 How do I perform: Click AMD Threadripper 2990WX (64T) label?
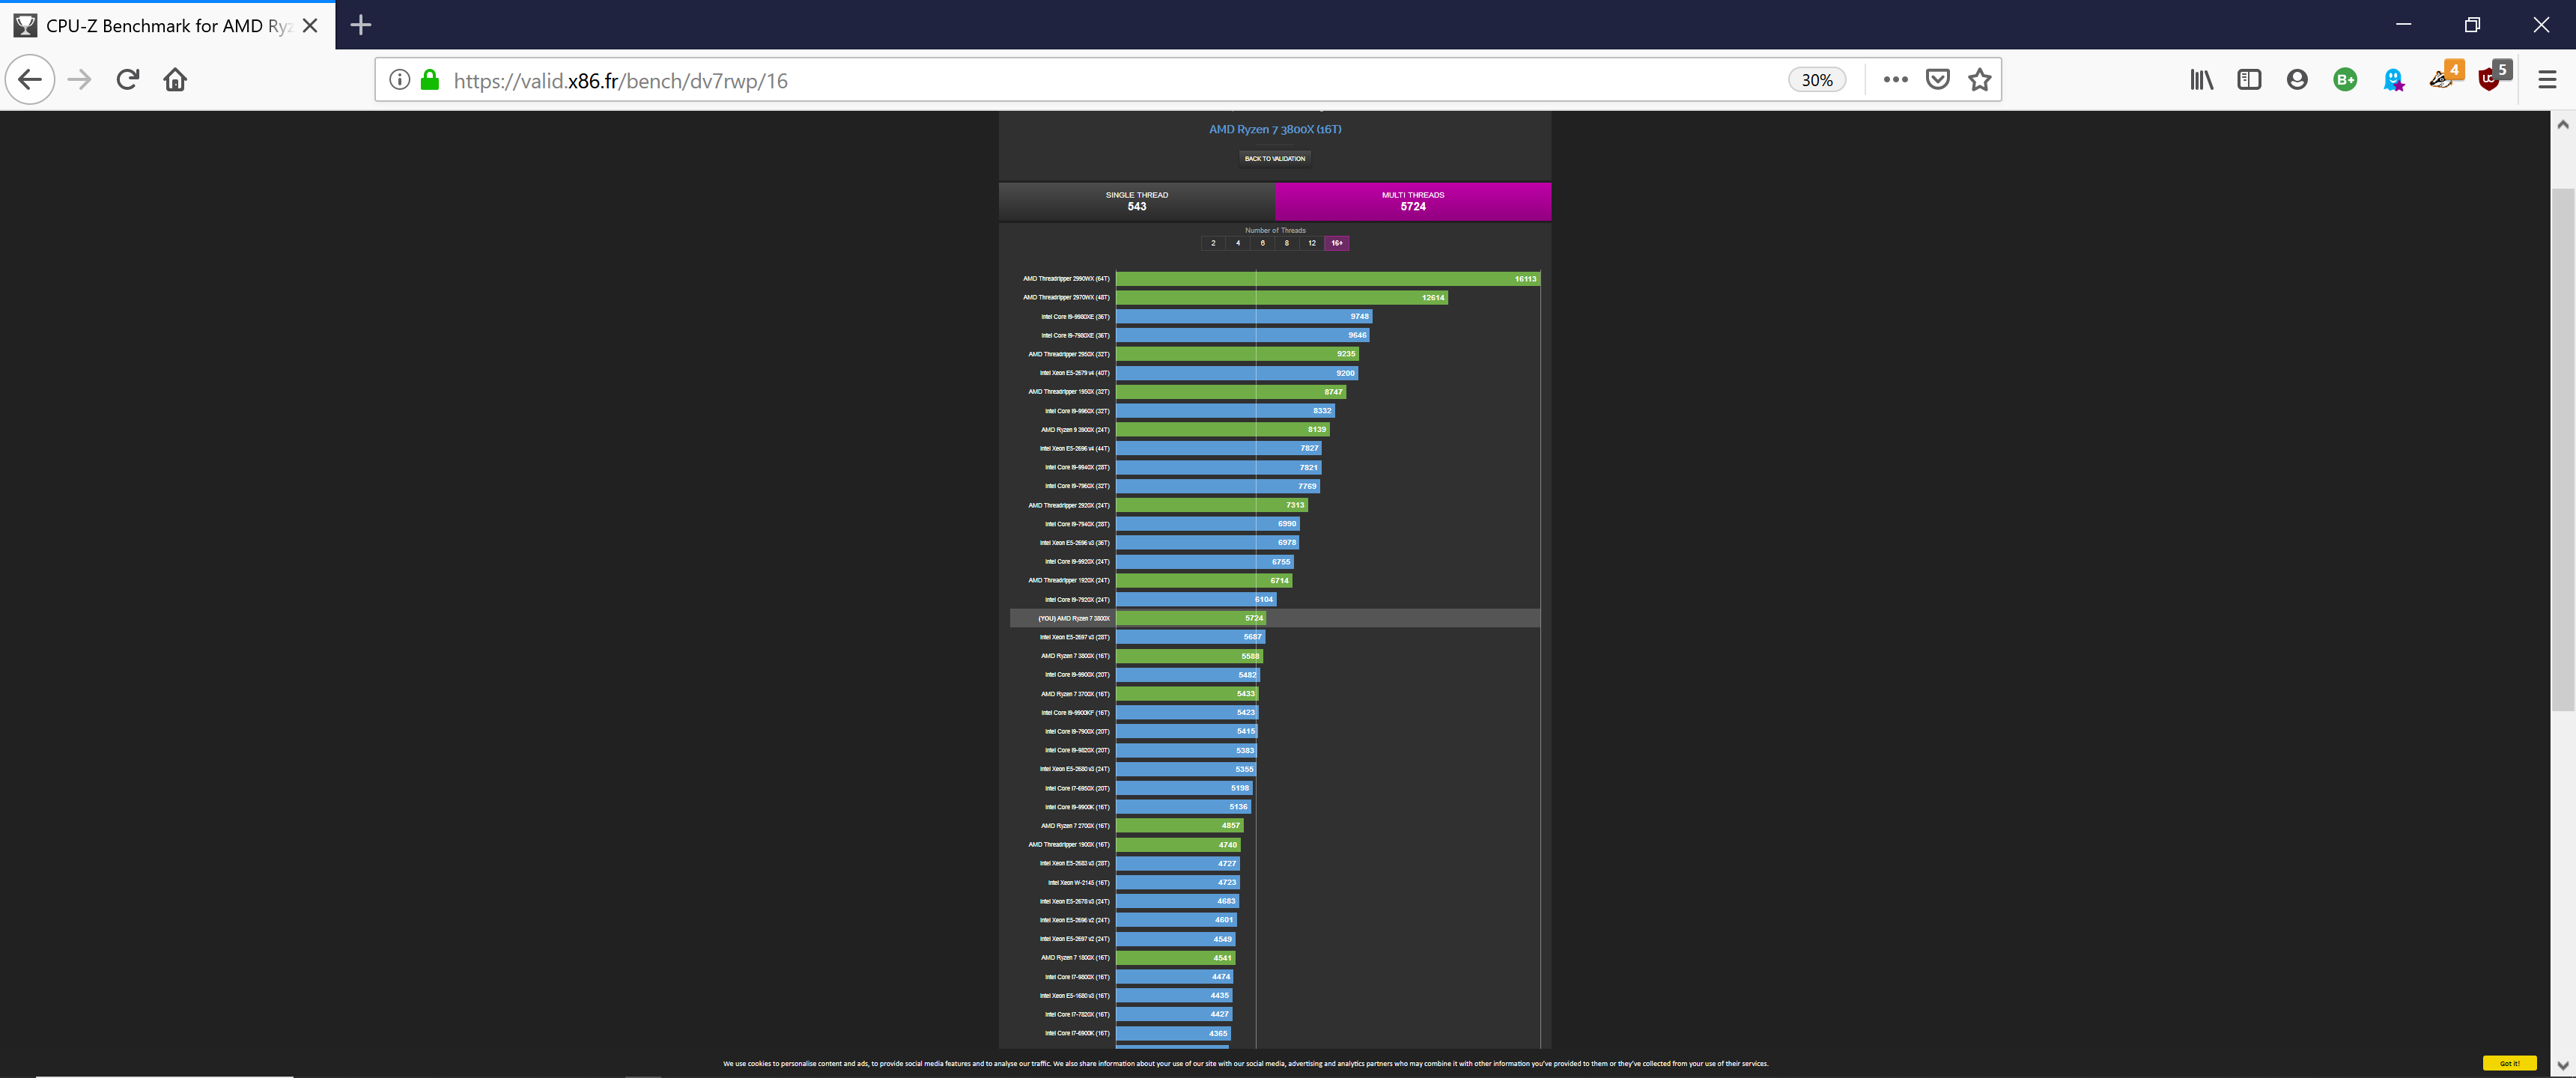pyautogui.click(x=1066, y=279)
